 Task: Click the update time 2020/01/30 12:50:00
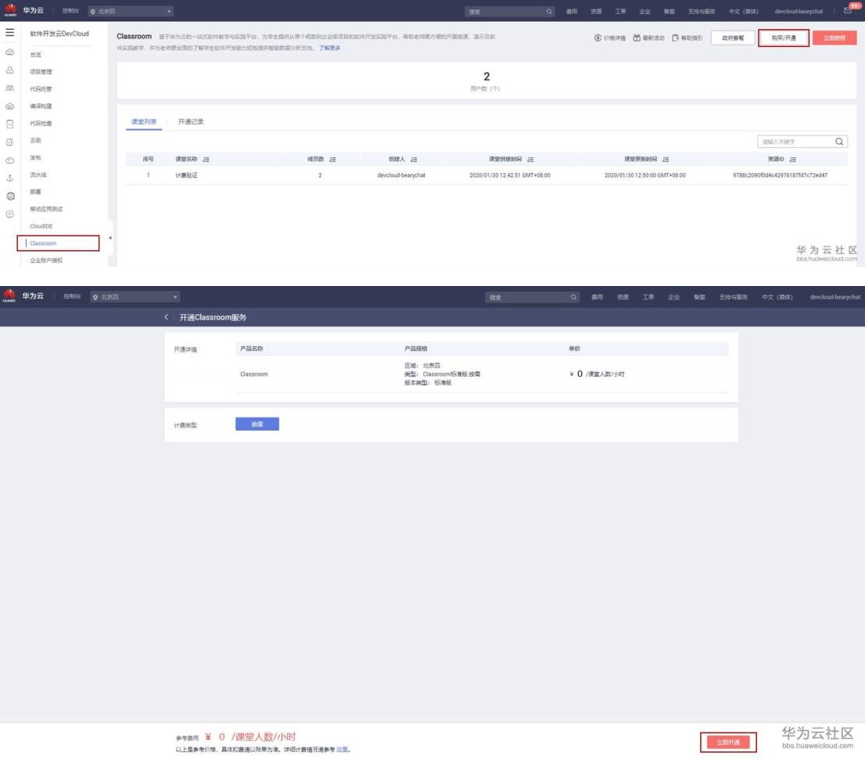pos(645,175)
